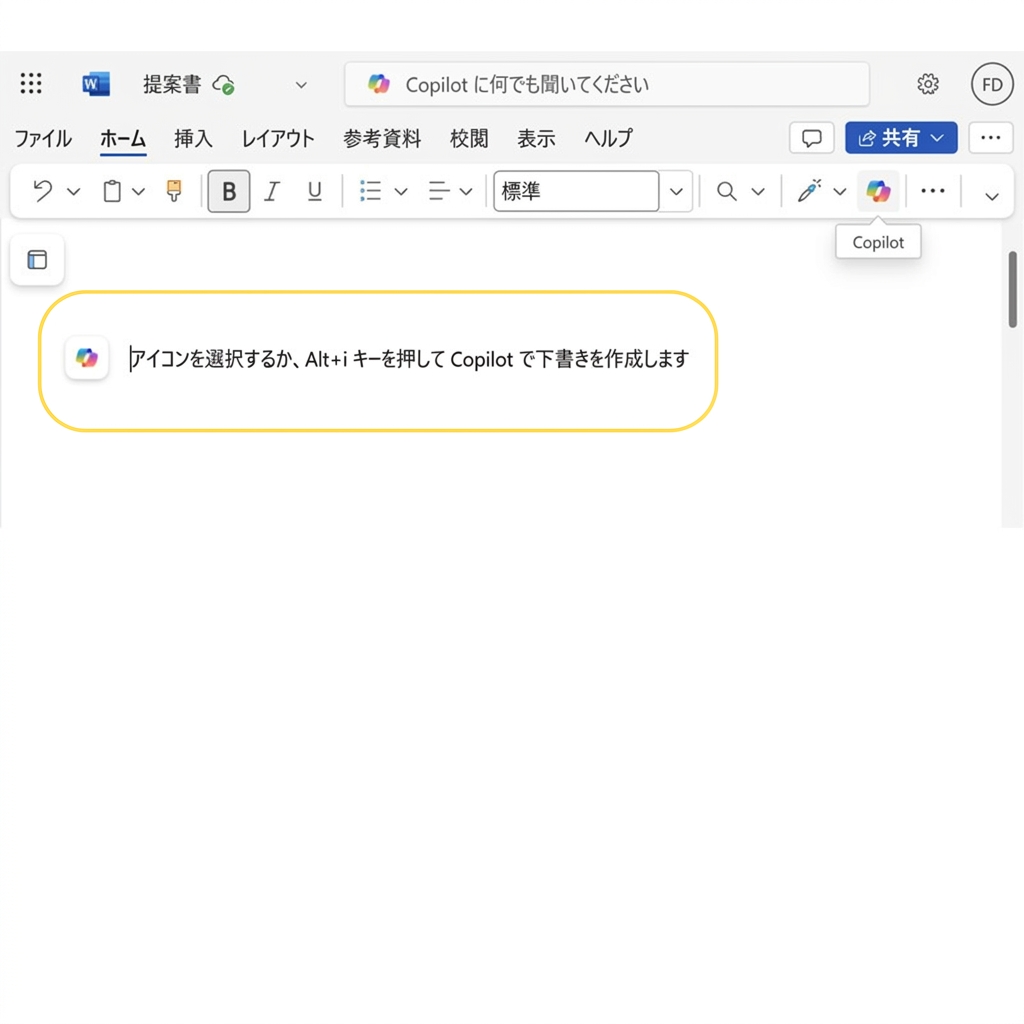Open the FD account profile
The image size is (1024, 1024).
point(992,84)
